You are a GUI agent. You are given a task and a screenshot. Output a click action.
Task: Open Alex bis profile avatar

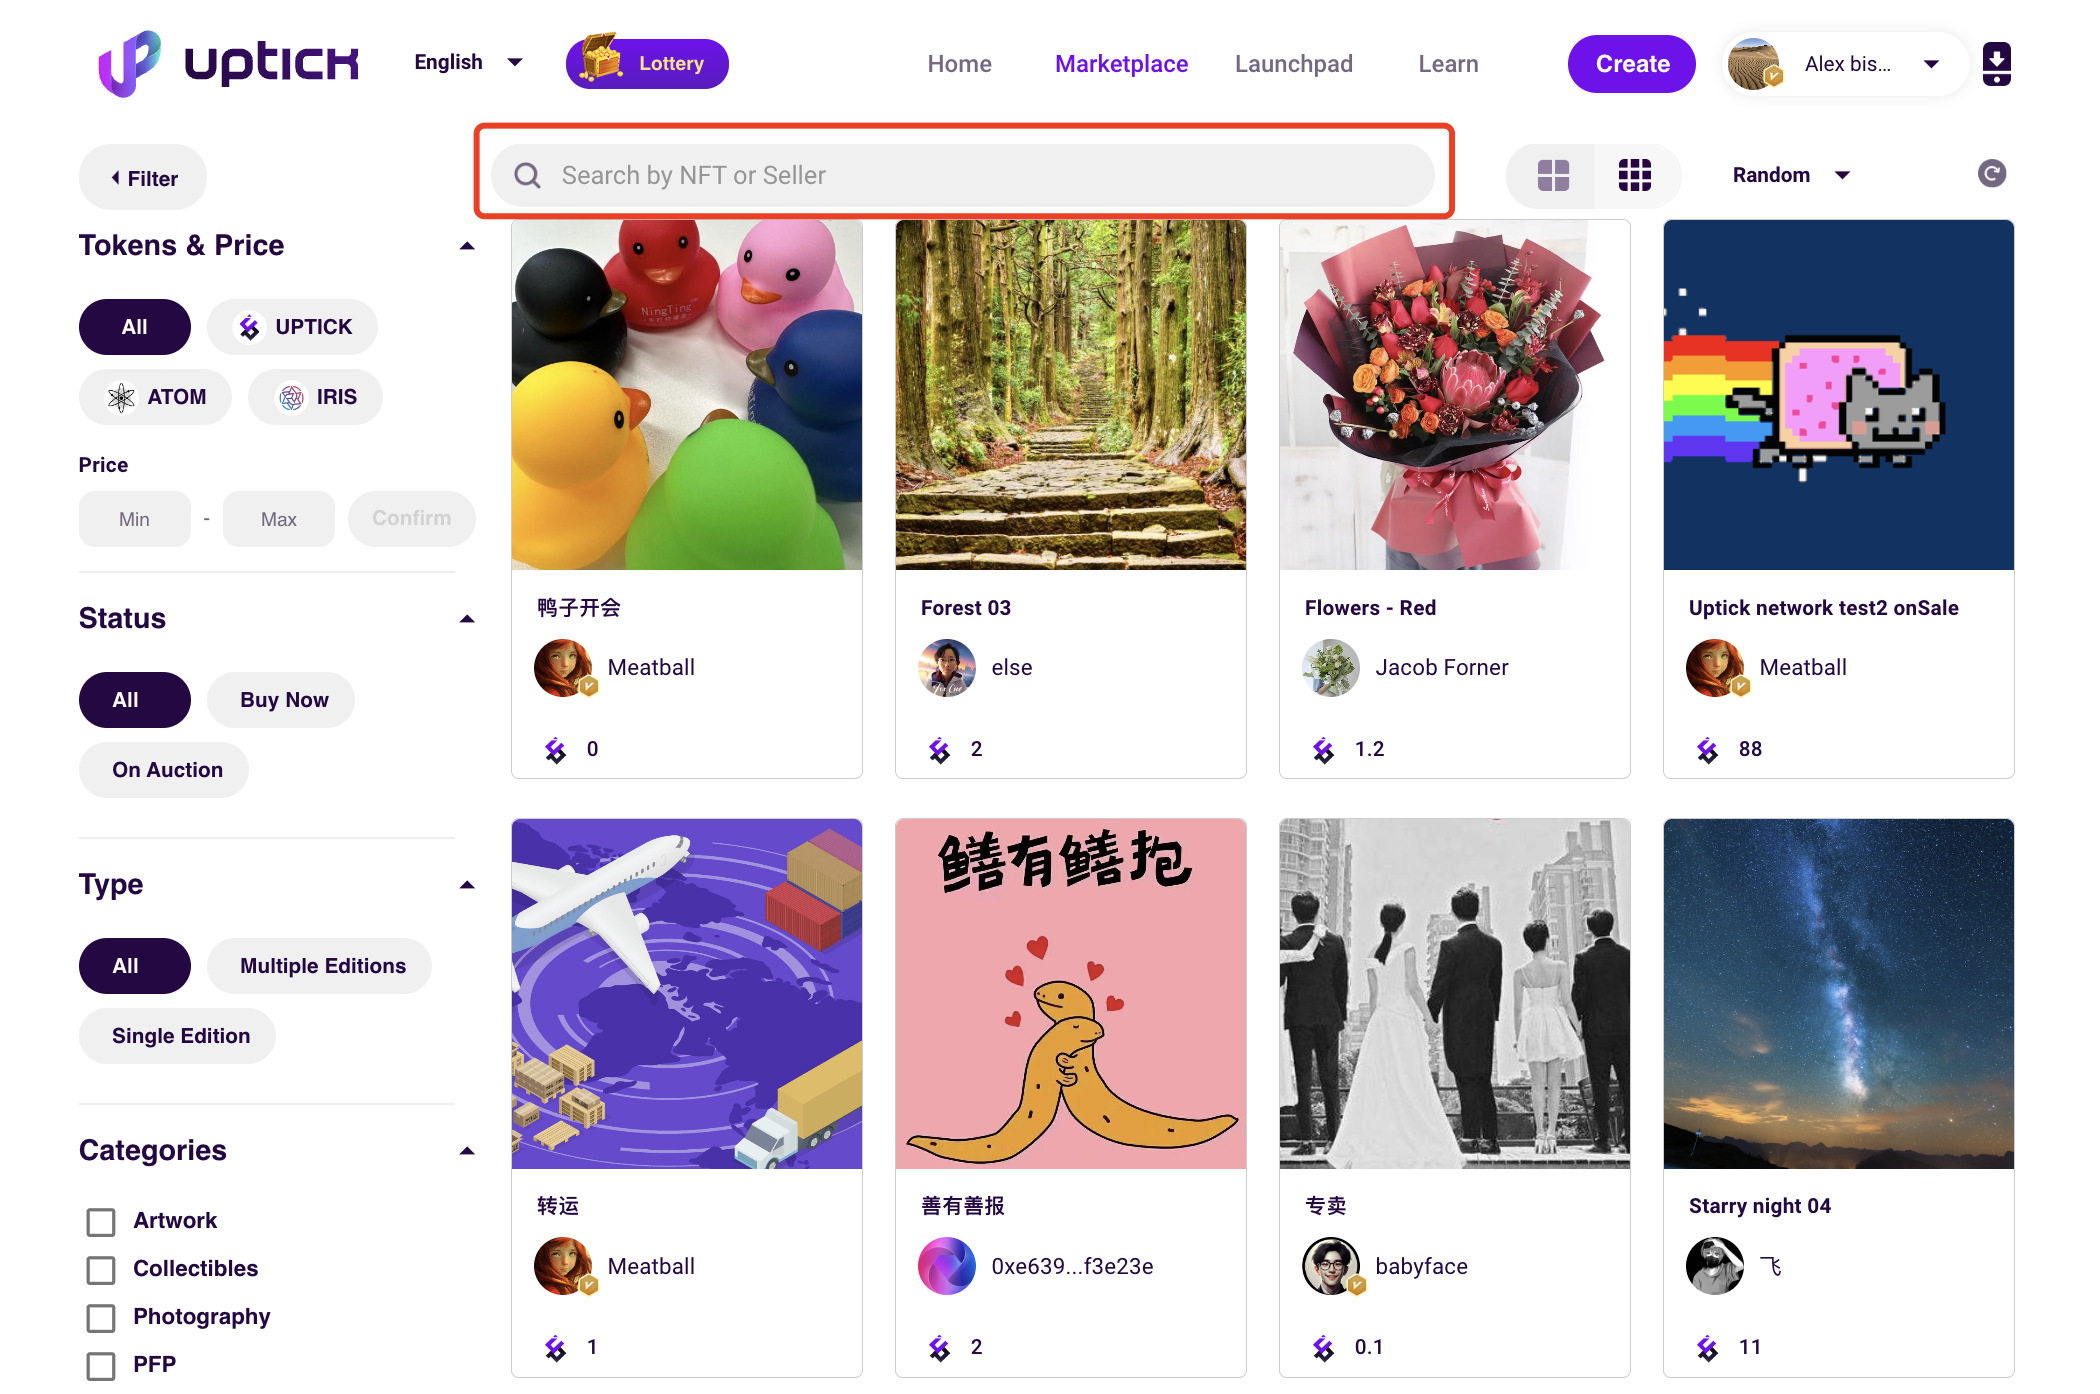tap(1753, 64)
